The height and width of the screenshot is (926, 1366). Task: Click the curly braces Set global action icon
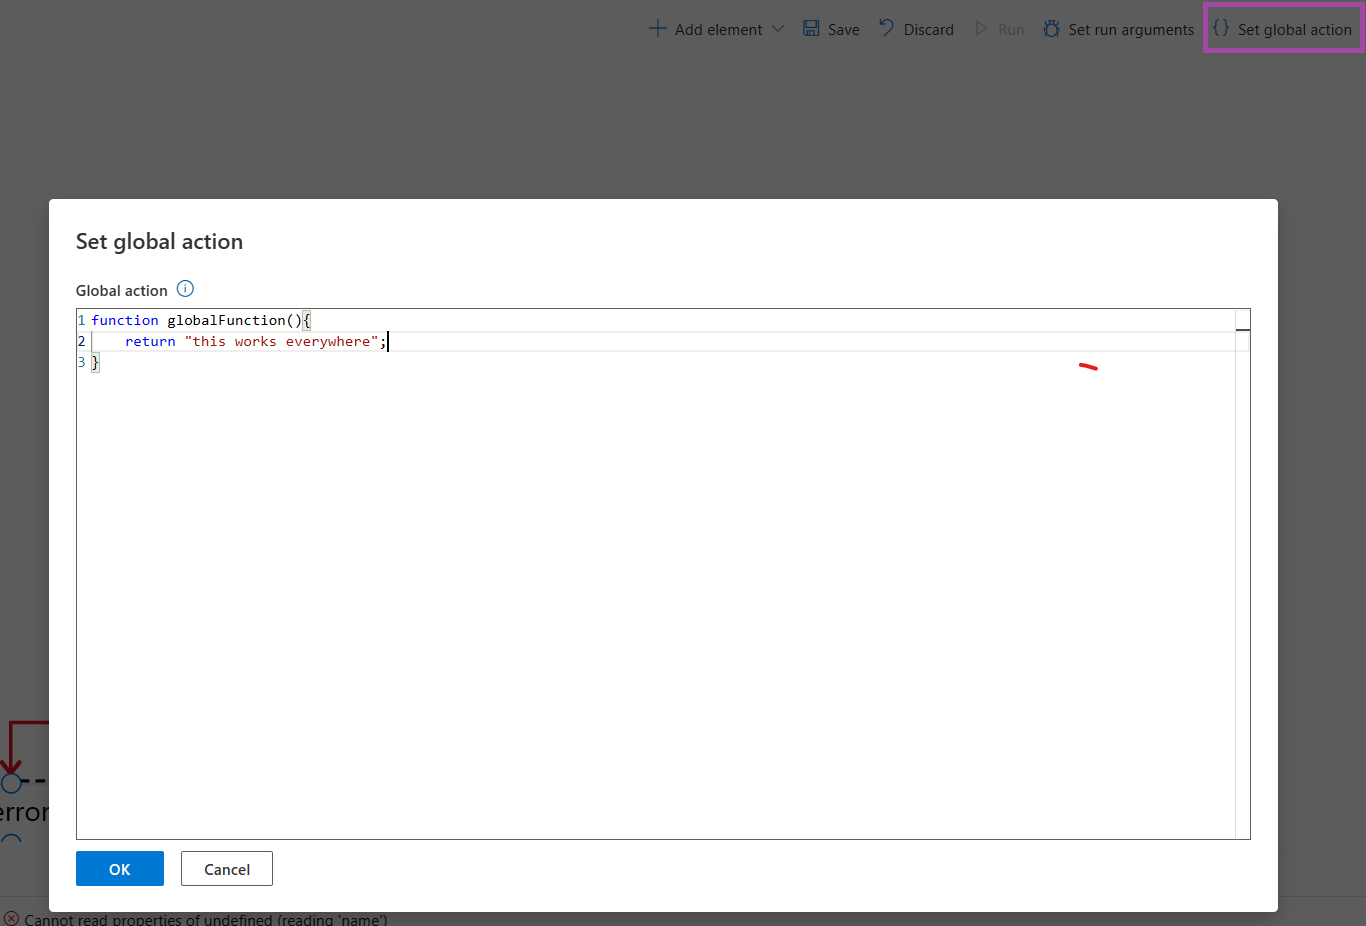(x=1221, y=28)
